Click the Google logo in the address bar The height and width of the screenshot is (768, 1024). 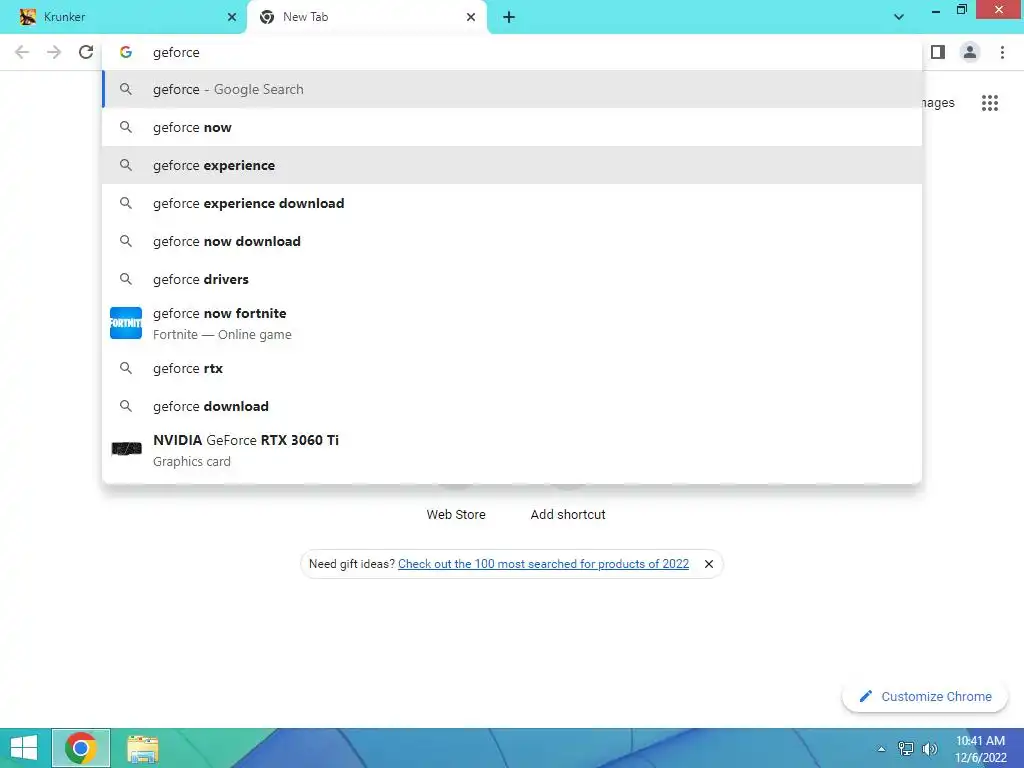tap(126, 52)
